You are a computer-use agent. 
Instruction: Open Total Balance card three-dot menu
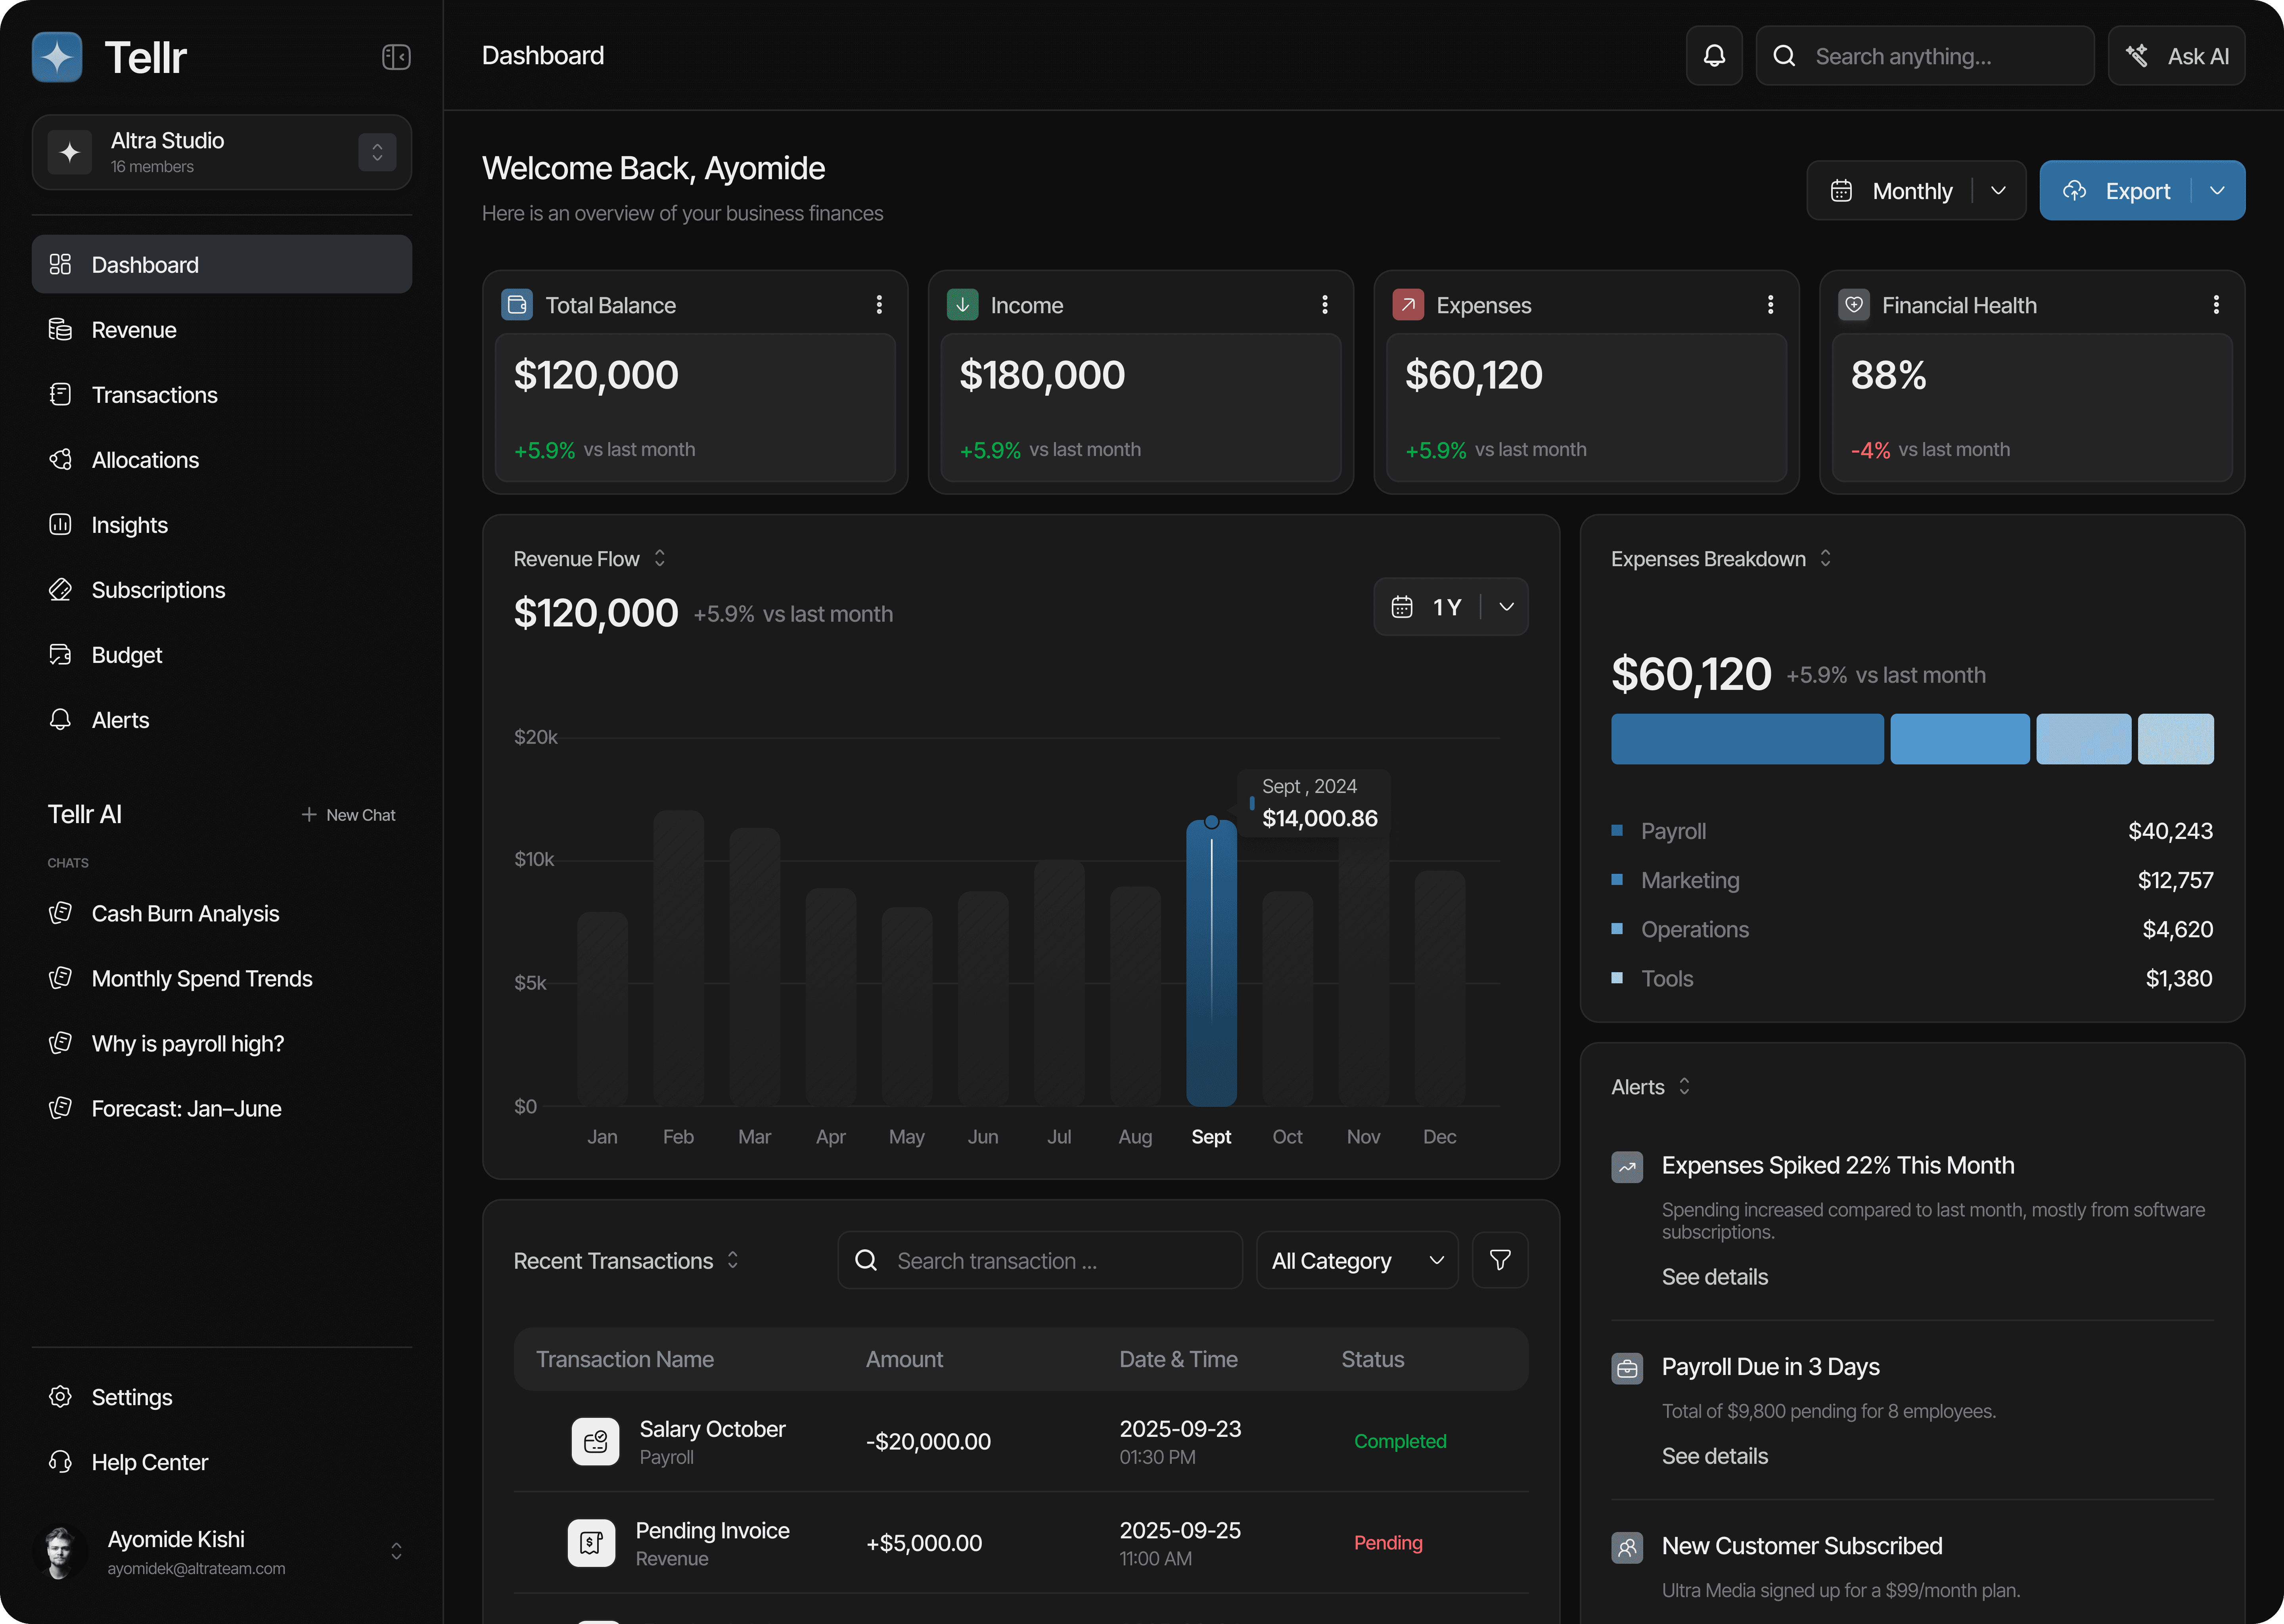pos(879,305)
